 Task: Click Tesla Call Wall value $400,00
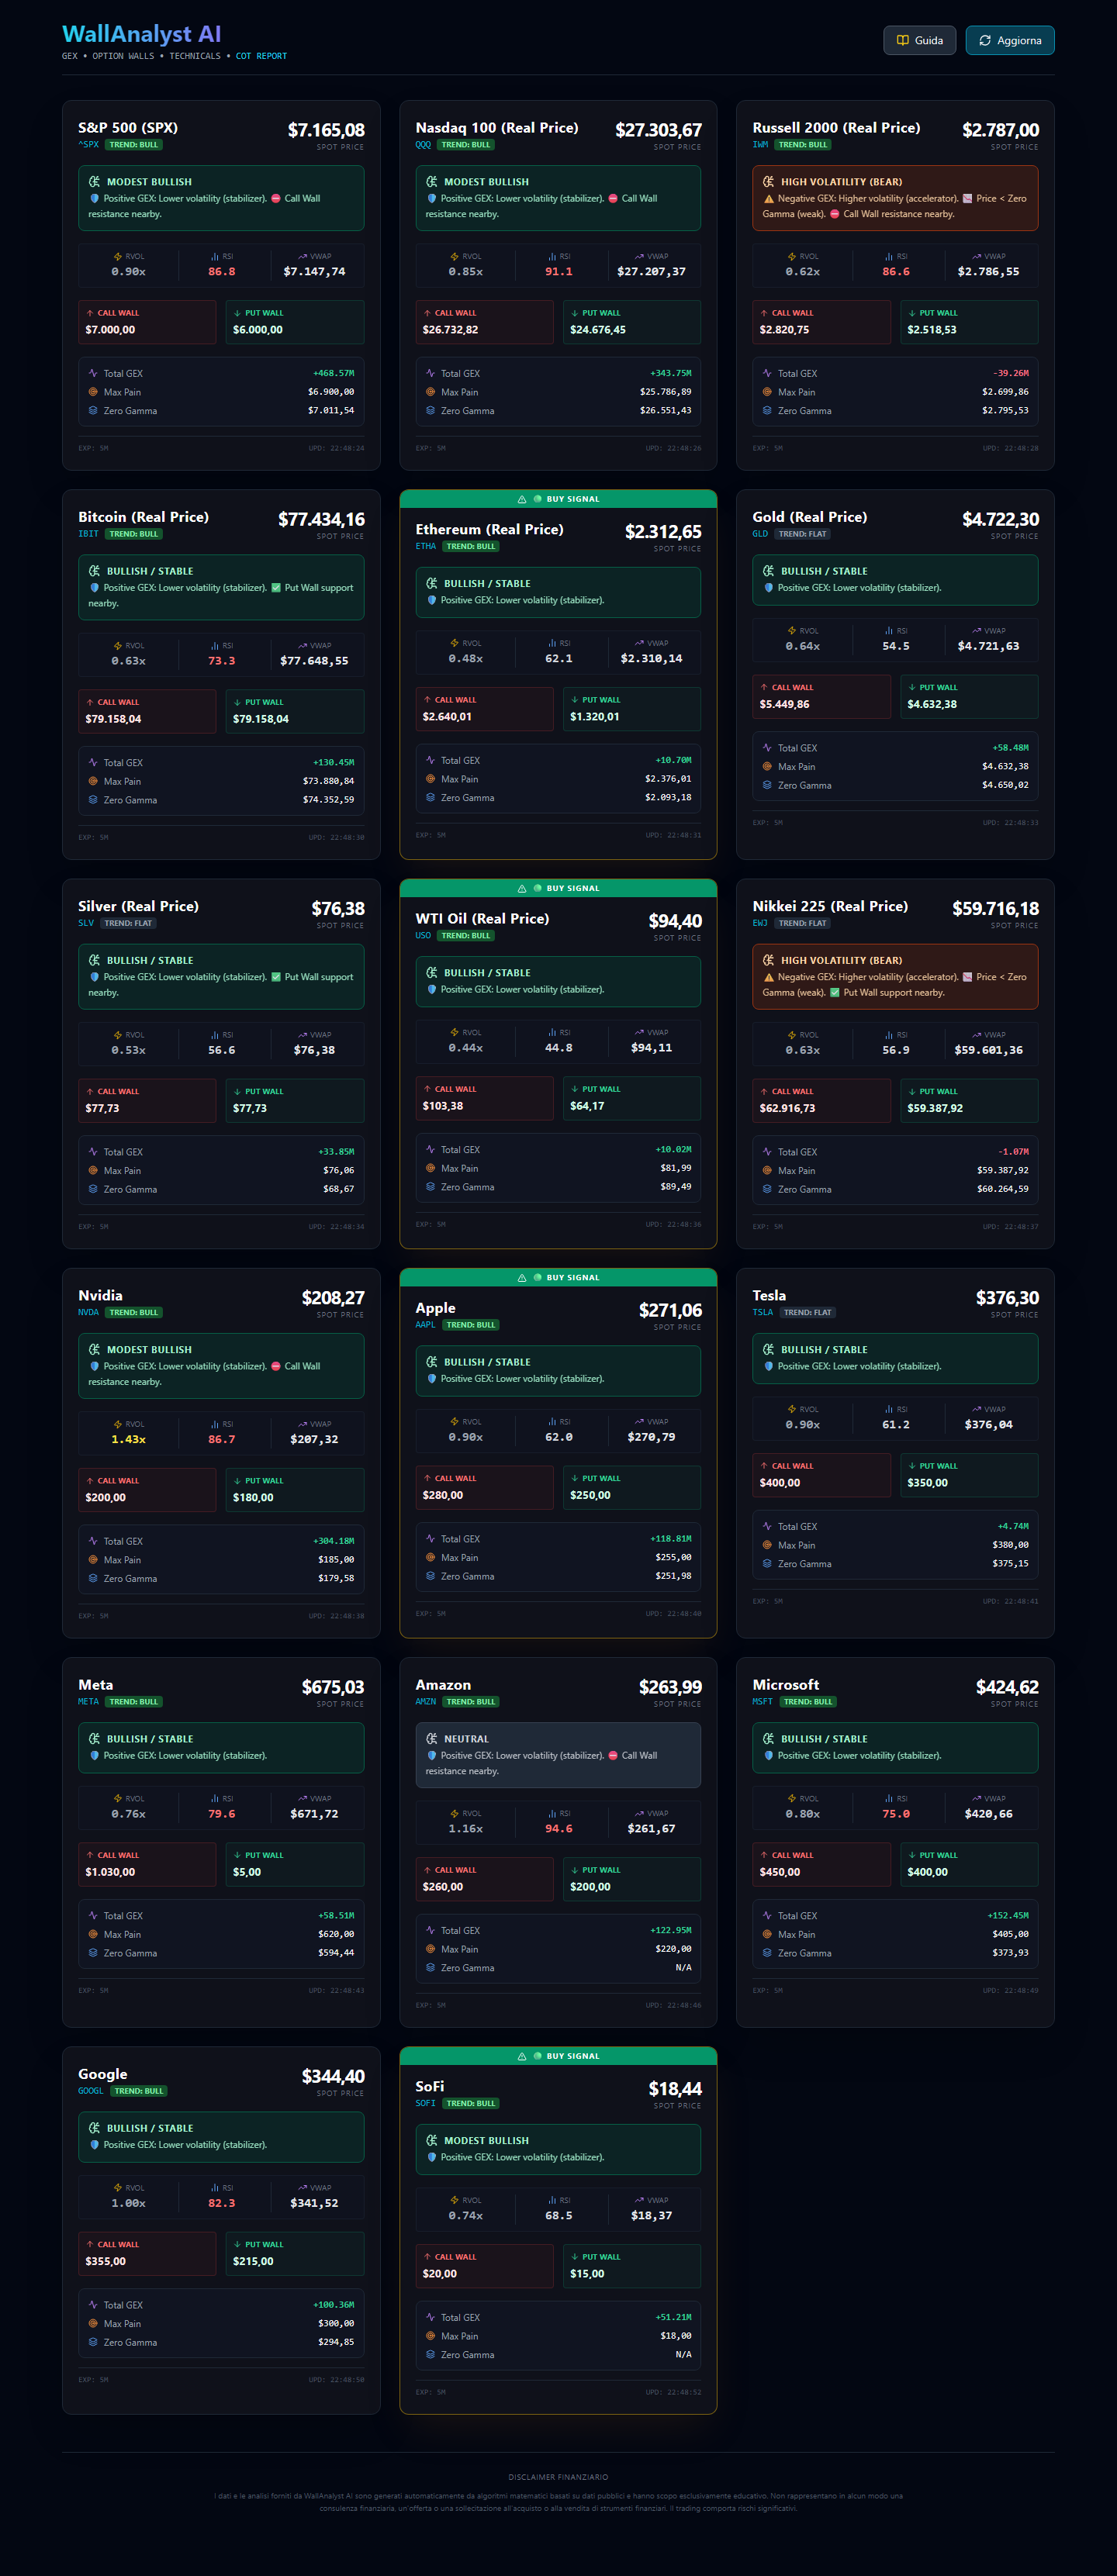[780, 1483]
